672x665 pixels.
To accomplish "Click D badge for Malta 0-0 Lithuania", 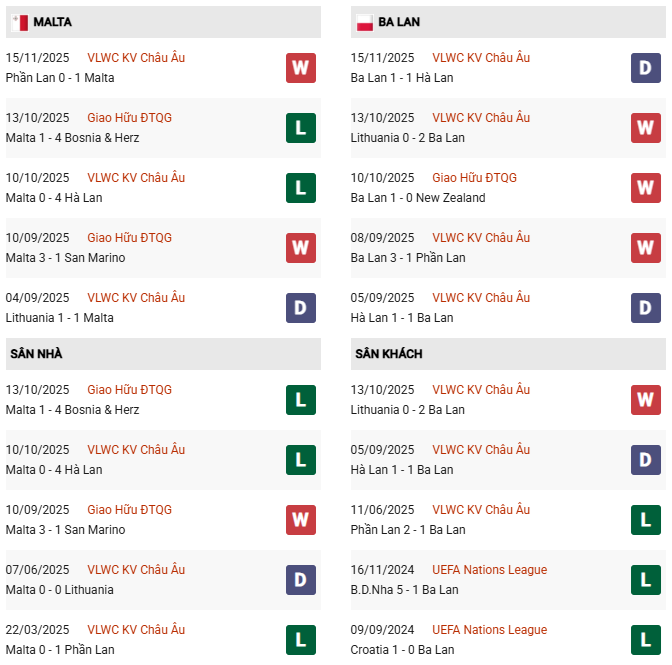I will 300,580.
